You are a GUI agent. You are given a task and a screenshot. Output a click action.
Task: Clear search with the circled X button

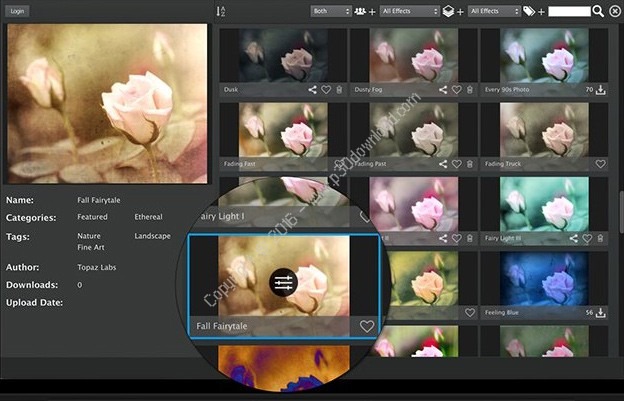(x=613, y=11)
